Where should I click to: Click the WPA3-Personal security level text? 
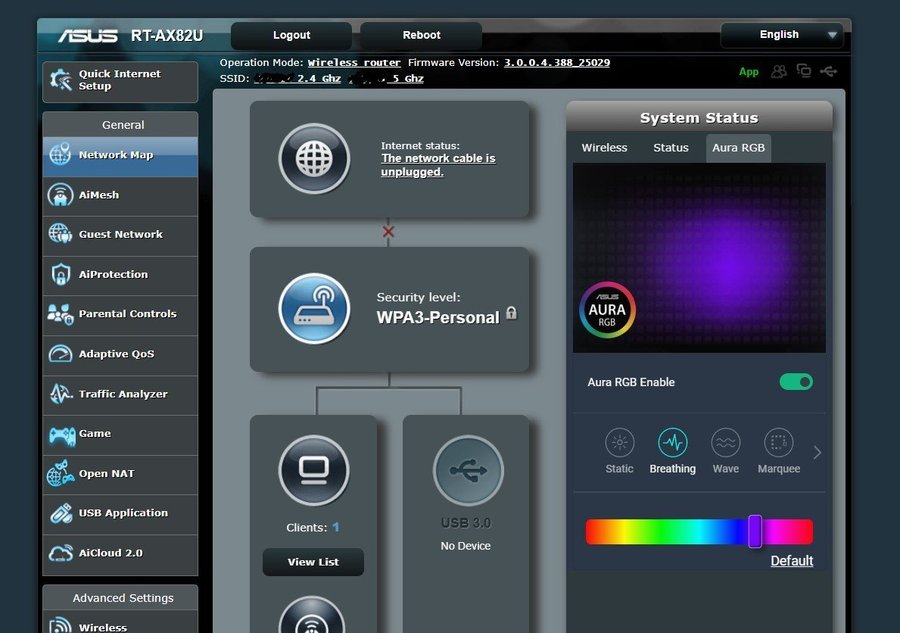[x=437, y=317]
